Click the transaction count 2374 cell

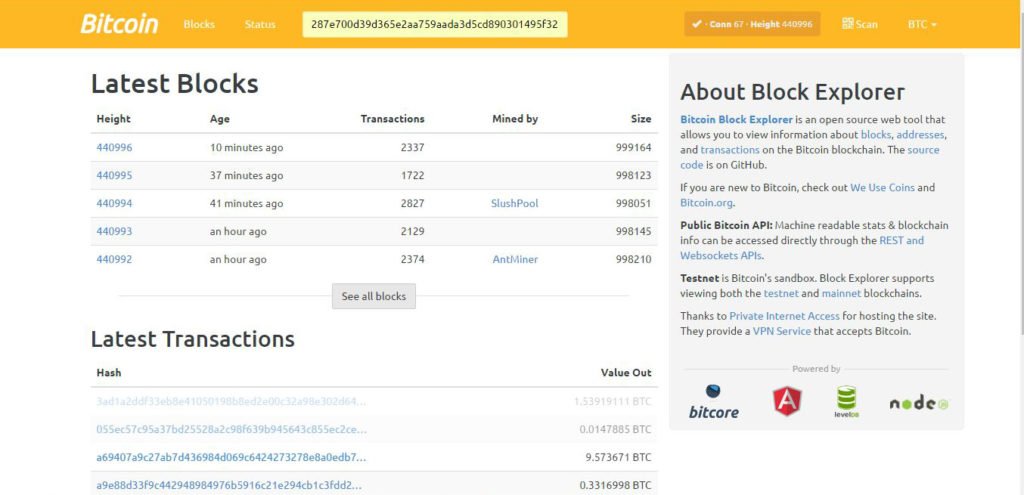tap(413, 259)
